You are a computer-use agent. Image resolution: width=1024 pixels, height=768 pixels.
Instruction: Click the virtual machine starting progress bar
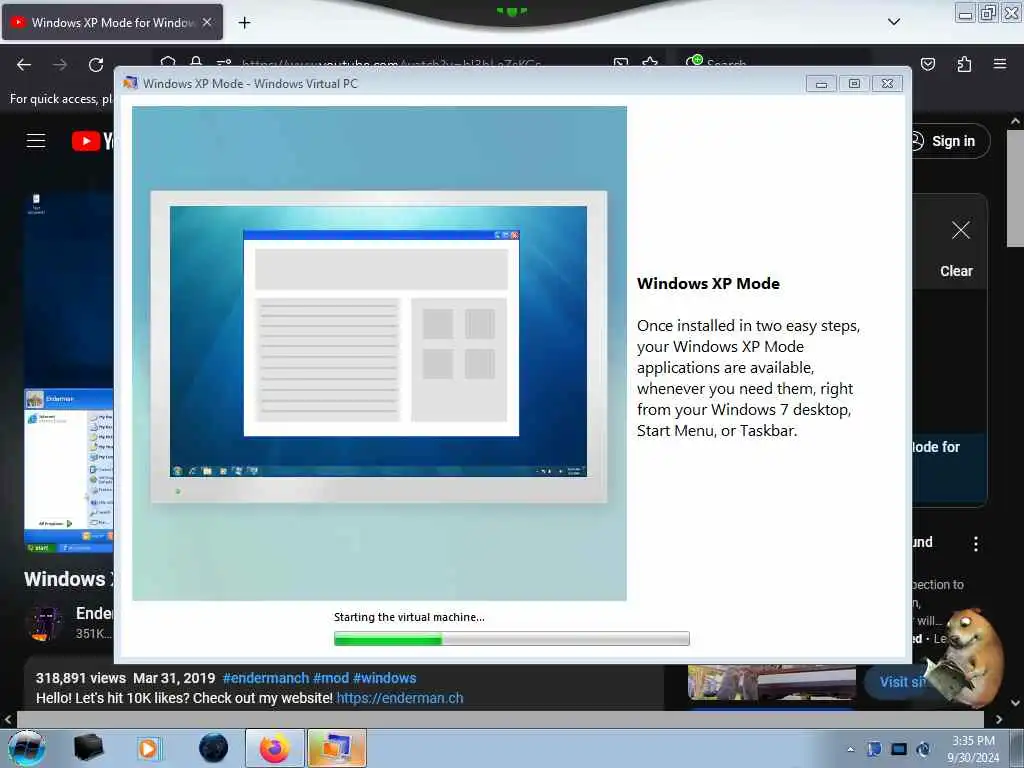pos(511,639)
